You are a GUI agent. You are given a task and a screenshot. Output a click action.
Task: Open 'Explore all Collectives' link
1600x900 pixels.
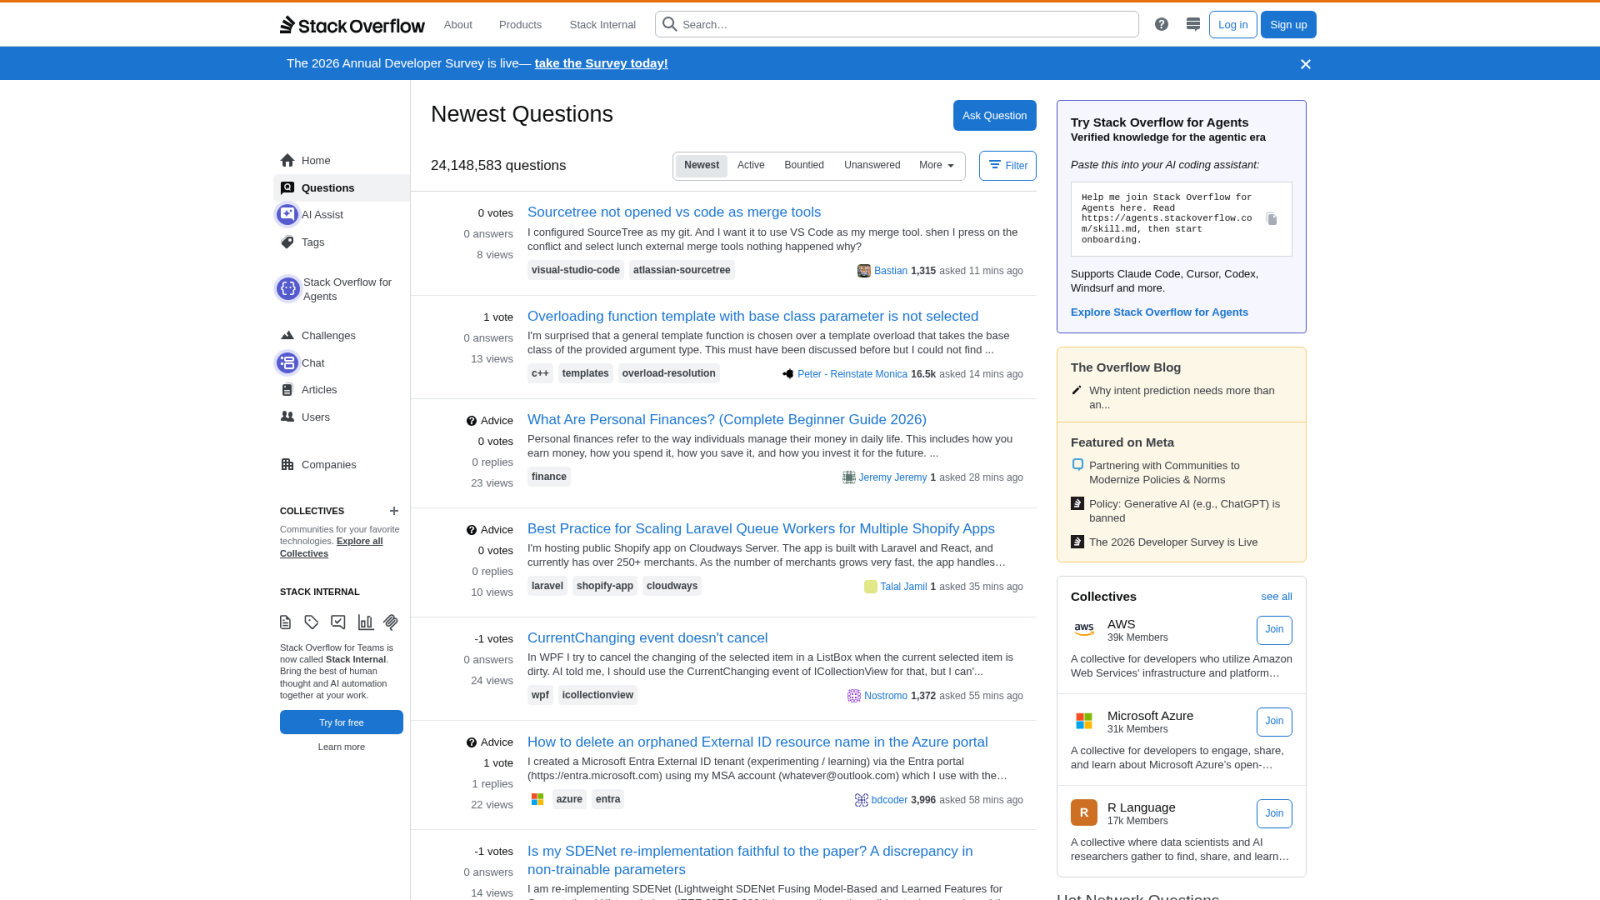(331, 547)
